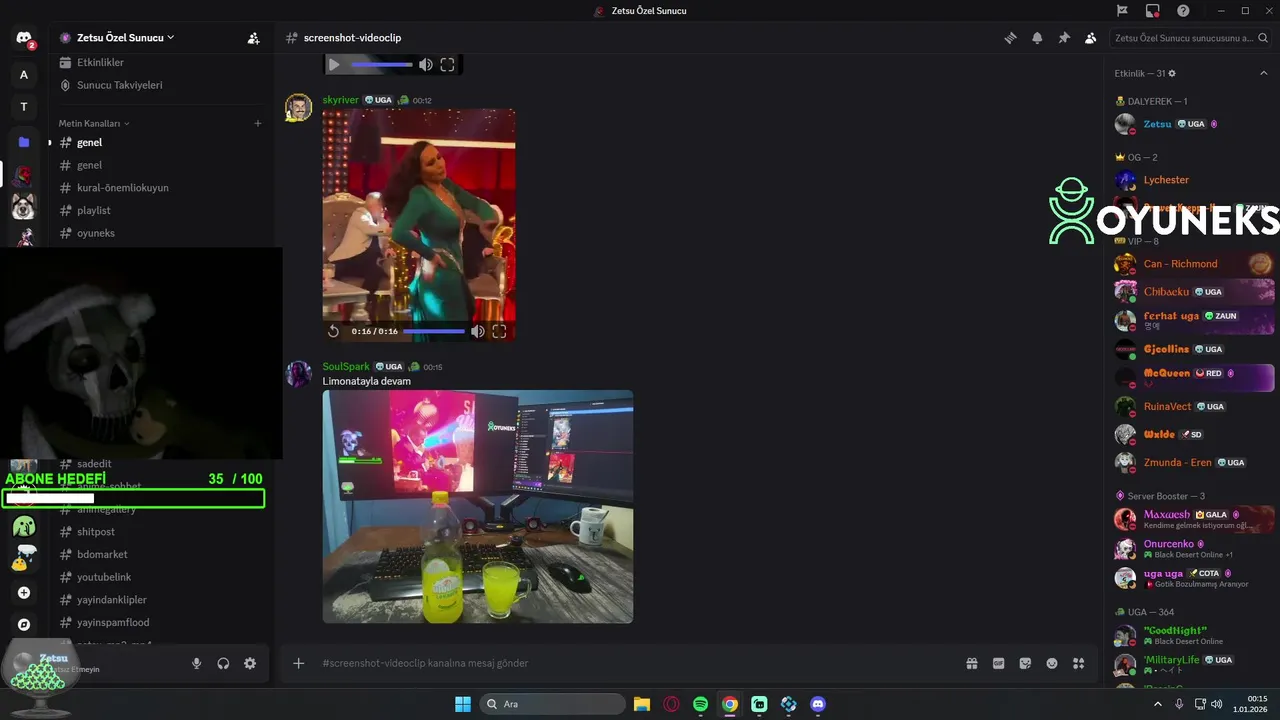Screen dimensions: 1280x720
Task: Open pinned messages icon
Action: (x=1064, y=38)
